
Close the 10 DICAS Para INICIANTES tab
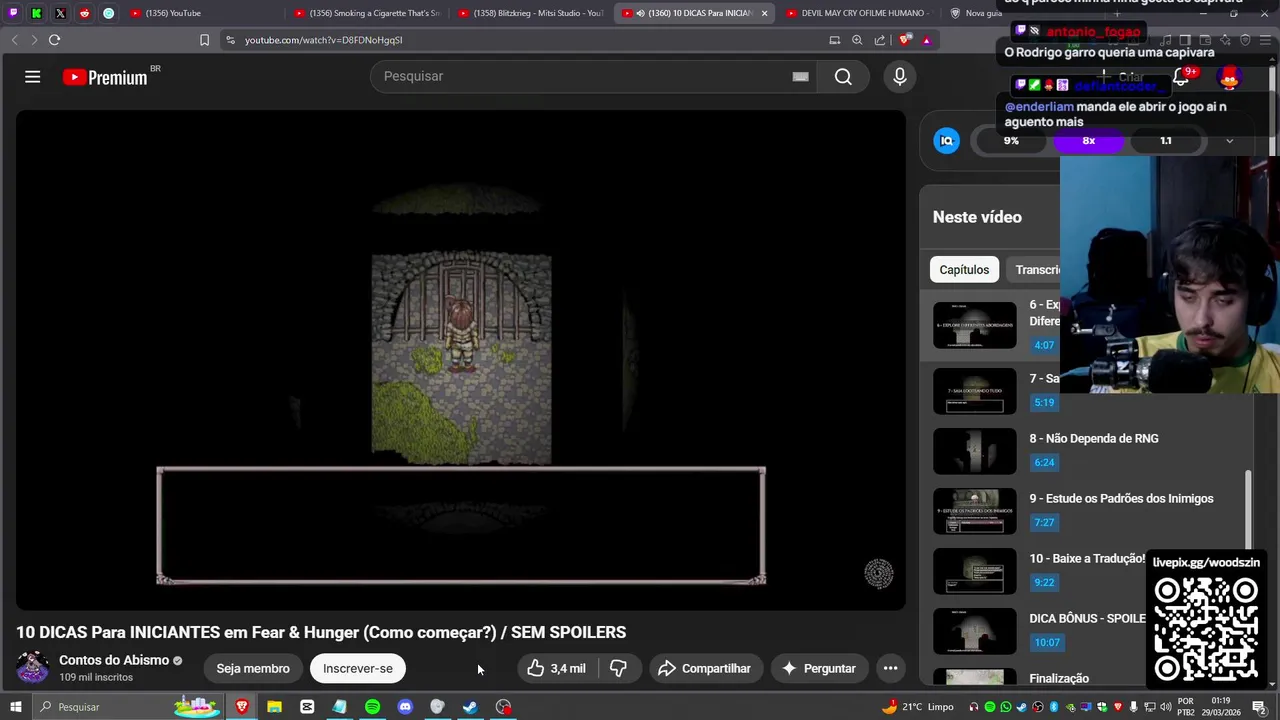764,13
